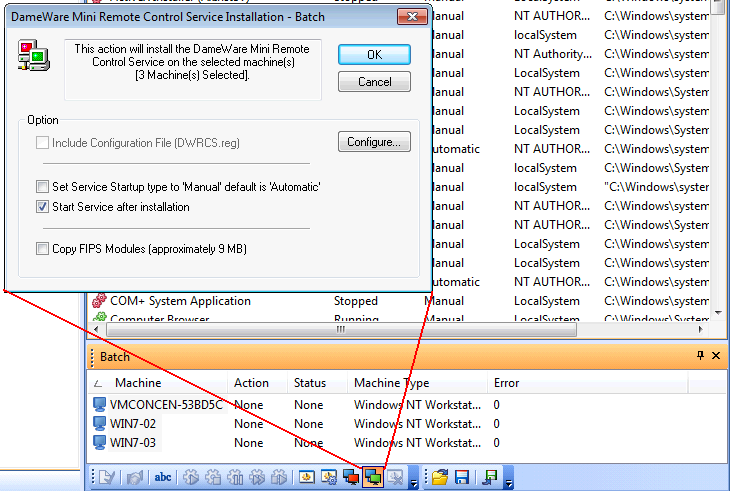Close the DameWare Service Installation dialog
The height and width of the screenshot is (491, 730).
[412, 17]
